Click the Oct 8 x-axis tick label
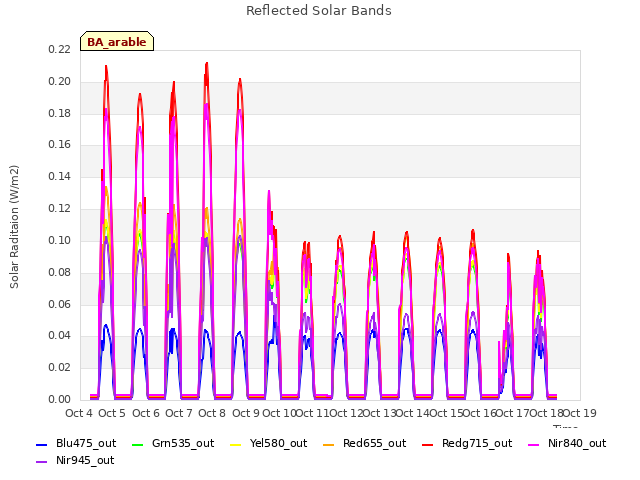 pyautogui.click(x=212, y=413)
